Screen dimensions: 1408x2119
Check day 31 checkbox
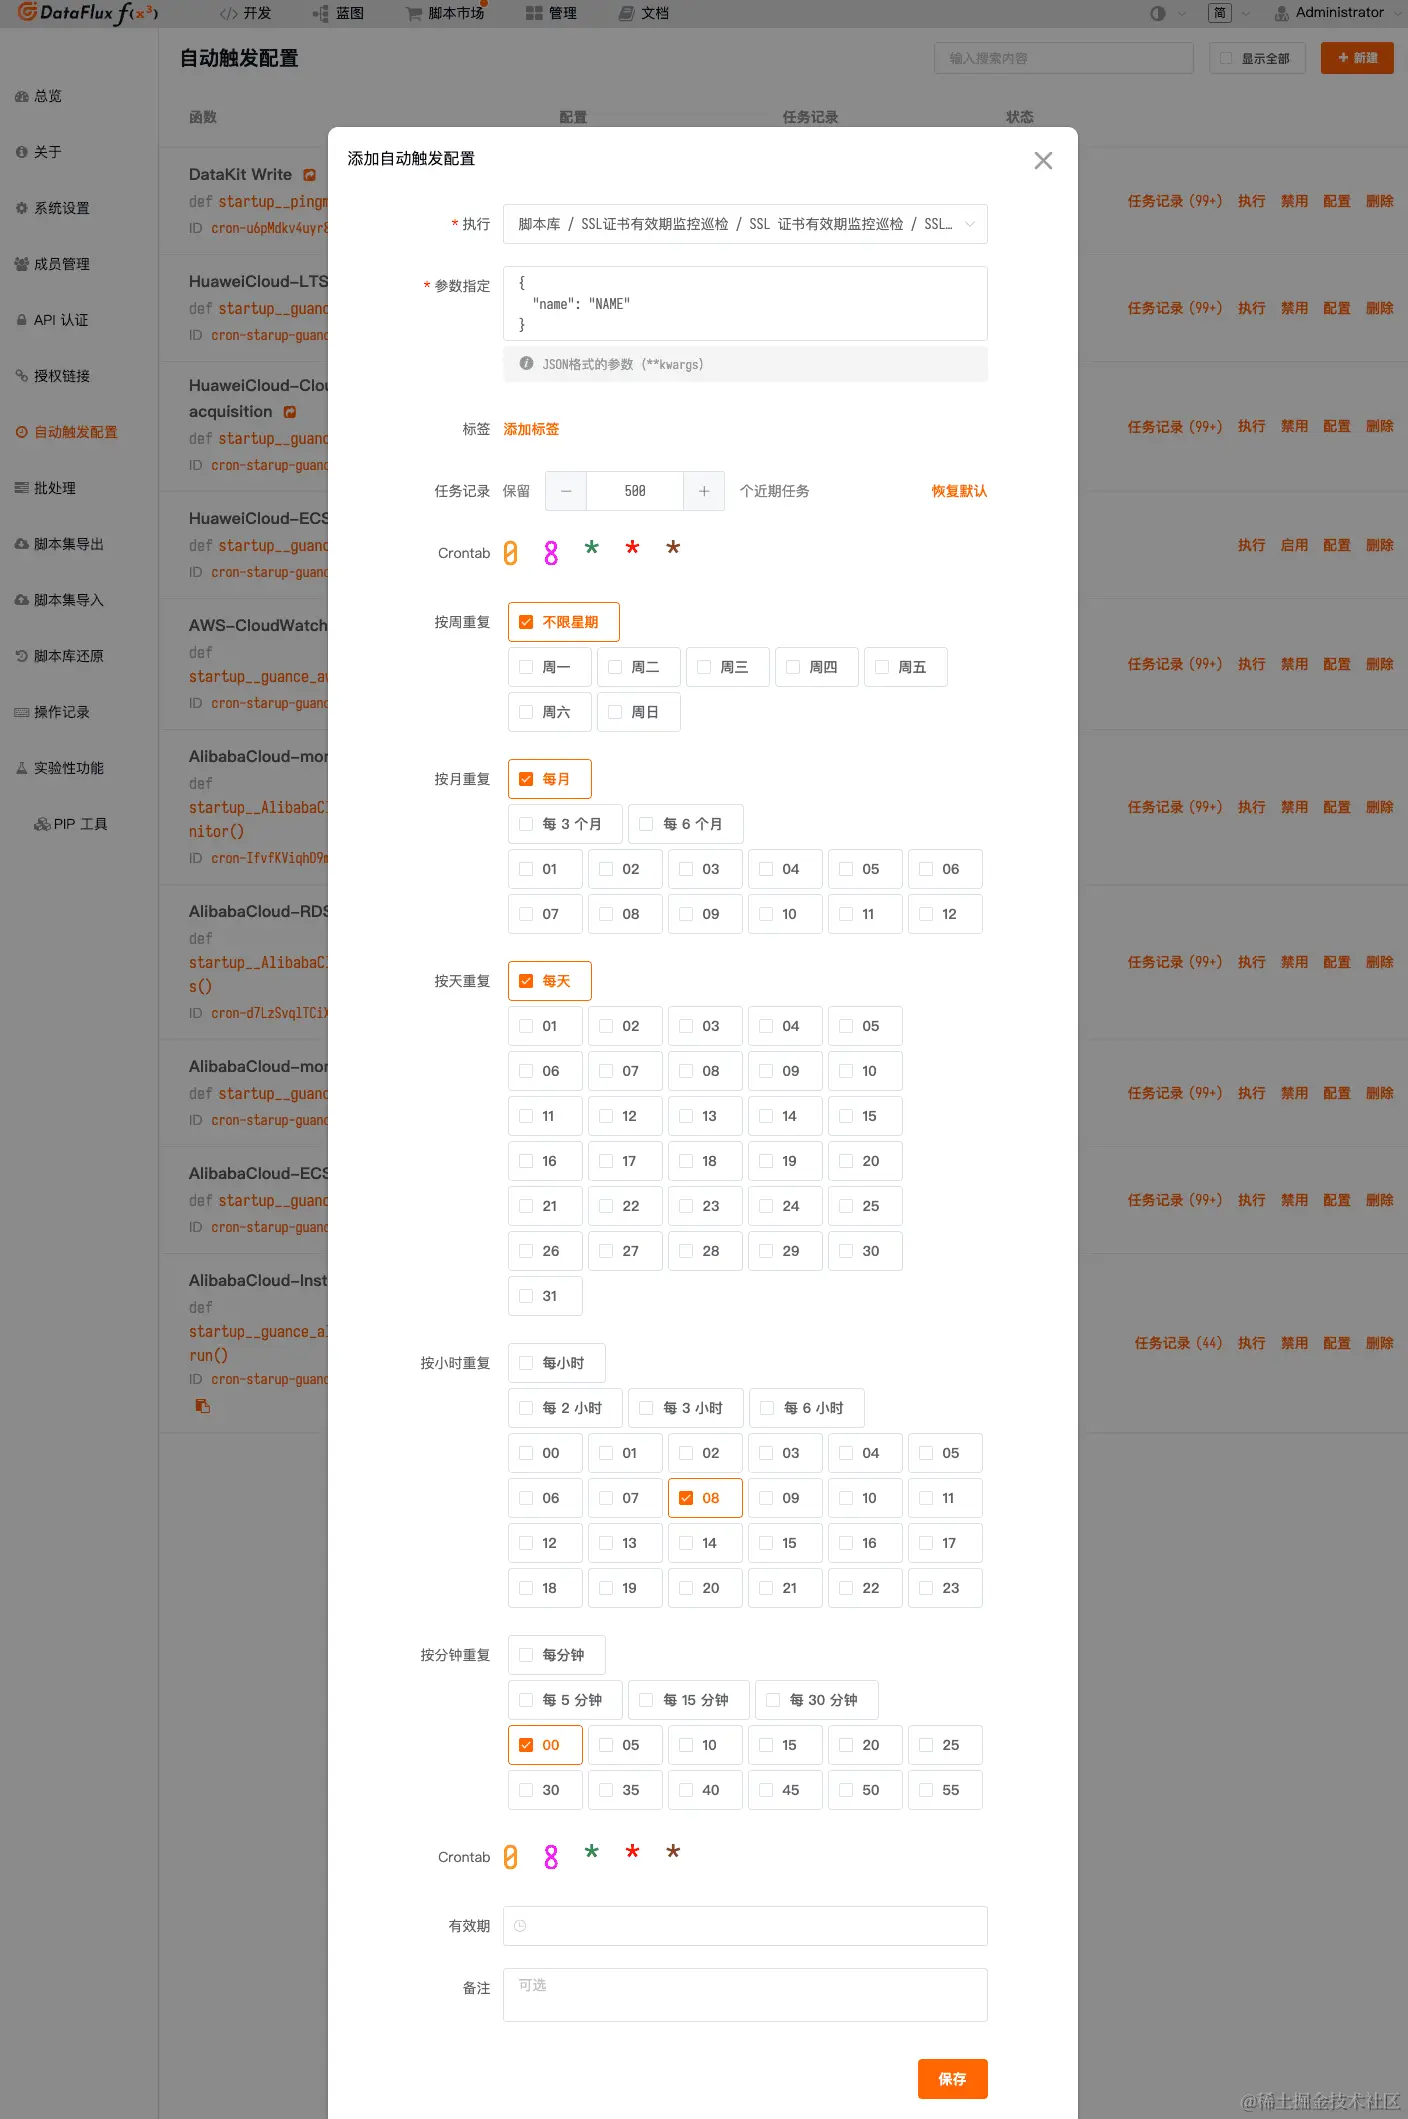tap(545, 1296)
